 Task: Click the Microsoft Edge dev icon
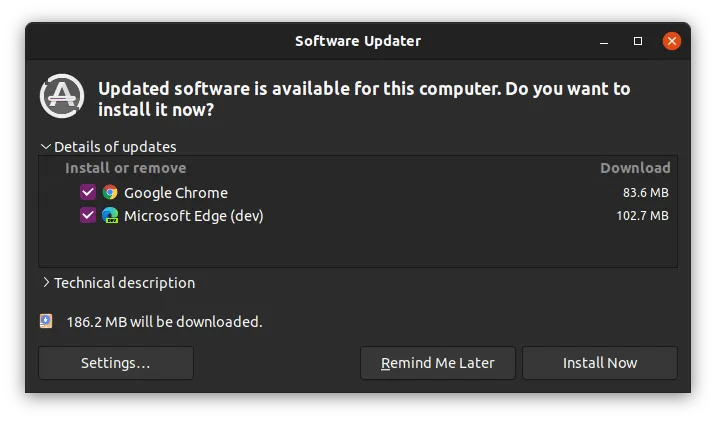(x=110, y=215)
